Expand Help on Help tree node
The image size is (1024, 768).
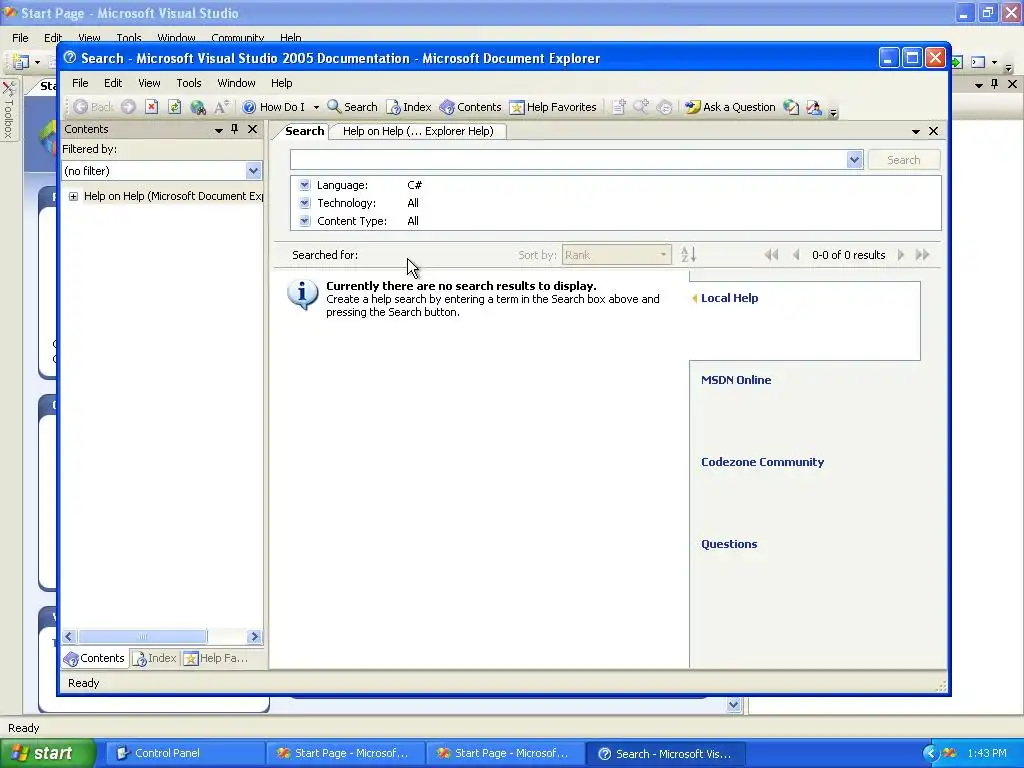[73, 197]
